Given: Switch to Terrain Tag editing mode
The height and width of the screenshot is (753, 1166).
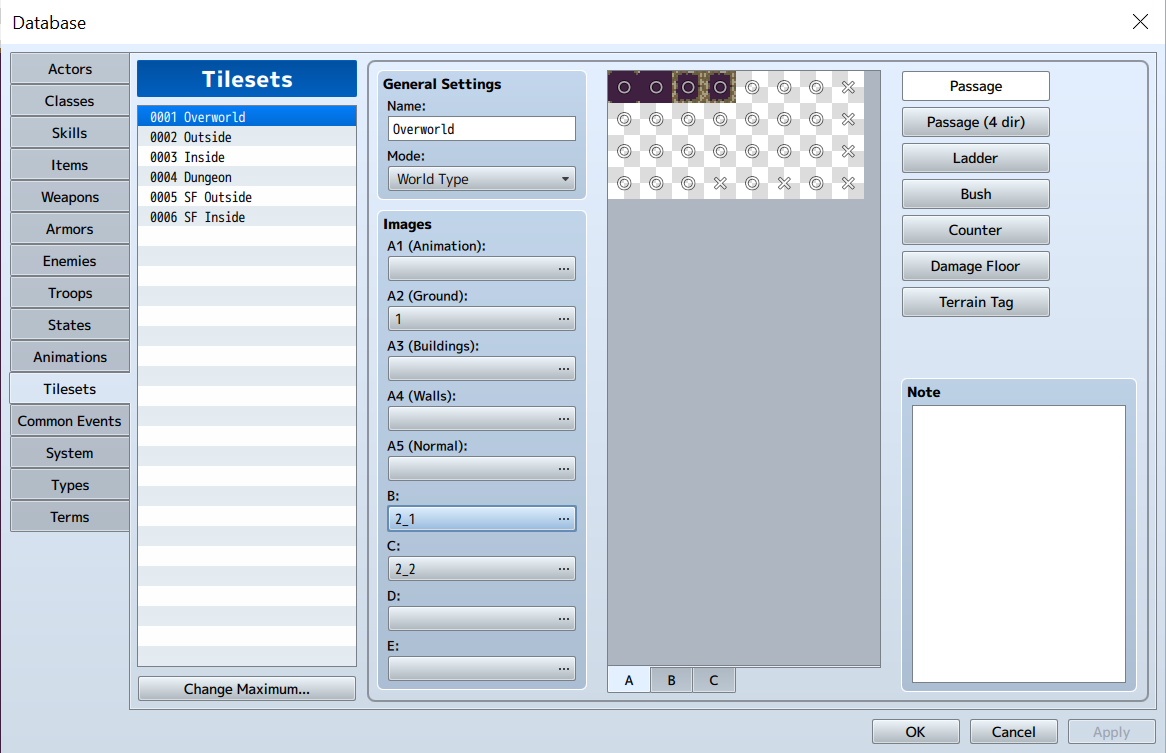Looking at the screenshot, I should (x=975, y=301).
